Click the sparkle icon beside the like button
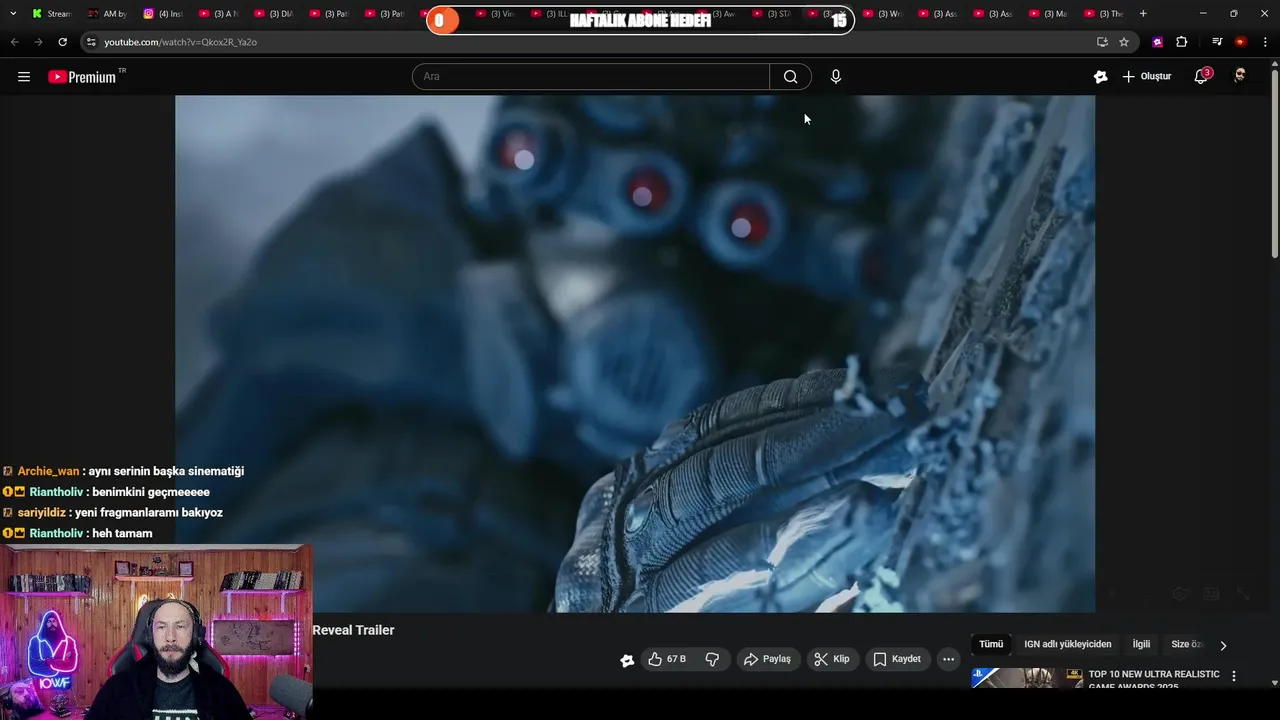This screenshot has height=720, width=1280. click(x=627, y=660)
